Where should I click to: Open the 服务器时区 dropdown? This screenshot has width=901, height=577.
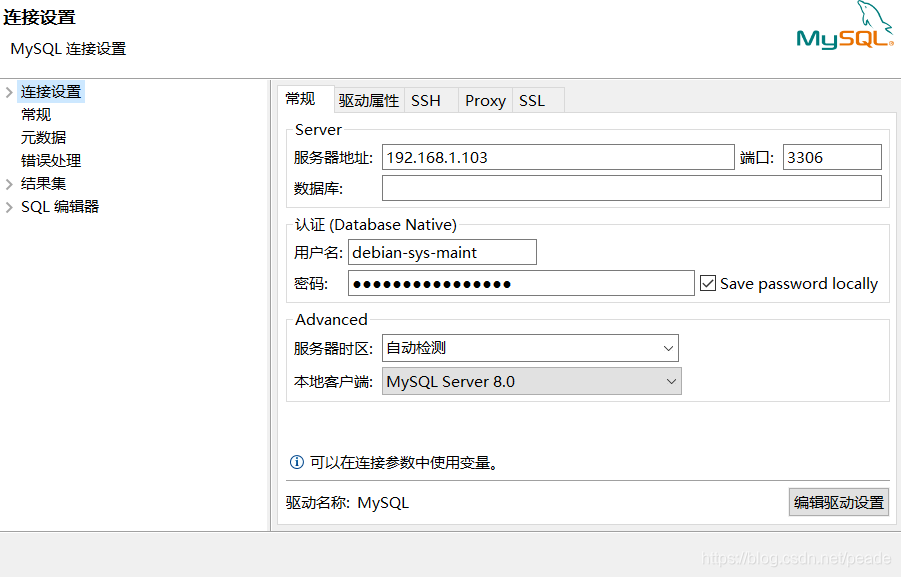click(530, 348)
